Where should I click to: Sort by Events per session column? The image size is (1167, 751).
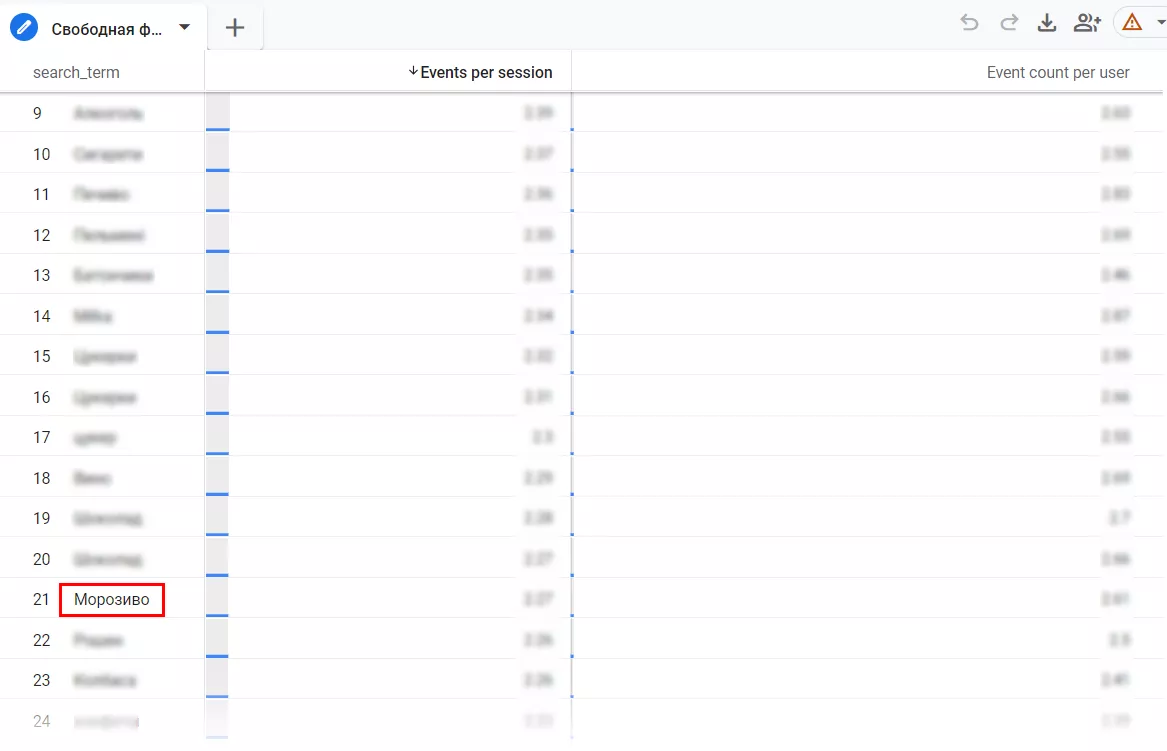coord(486,72)
